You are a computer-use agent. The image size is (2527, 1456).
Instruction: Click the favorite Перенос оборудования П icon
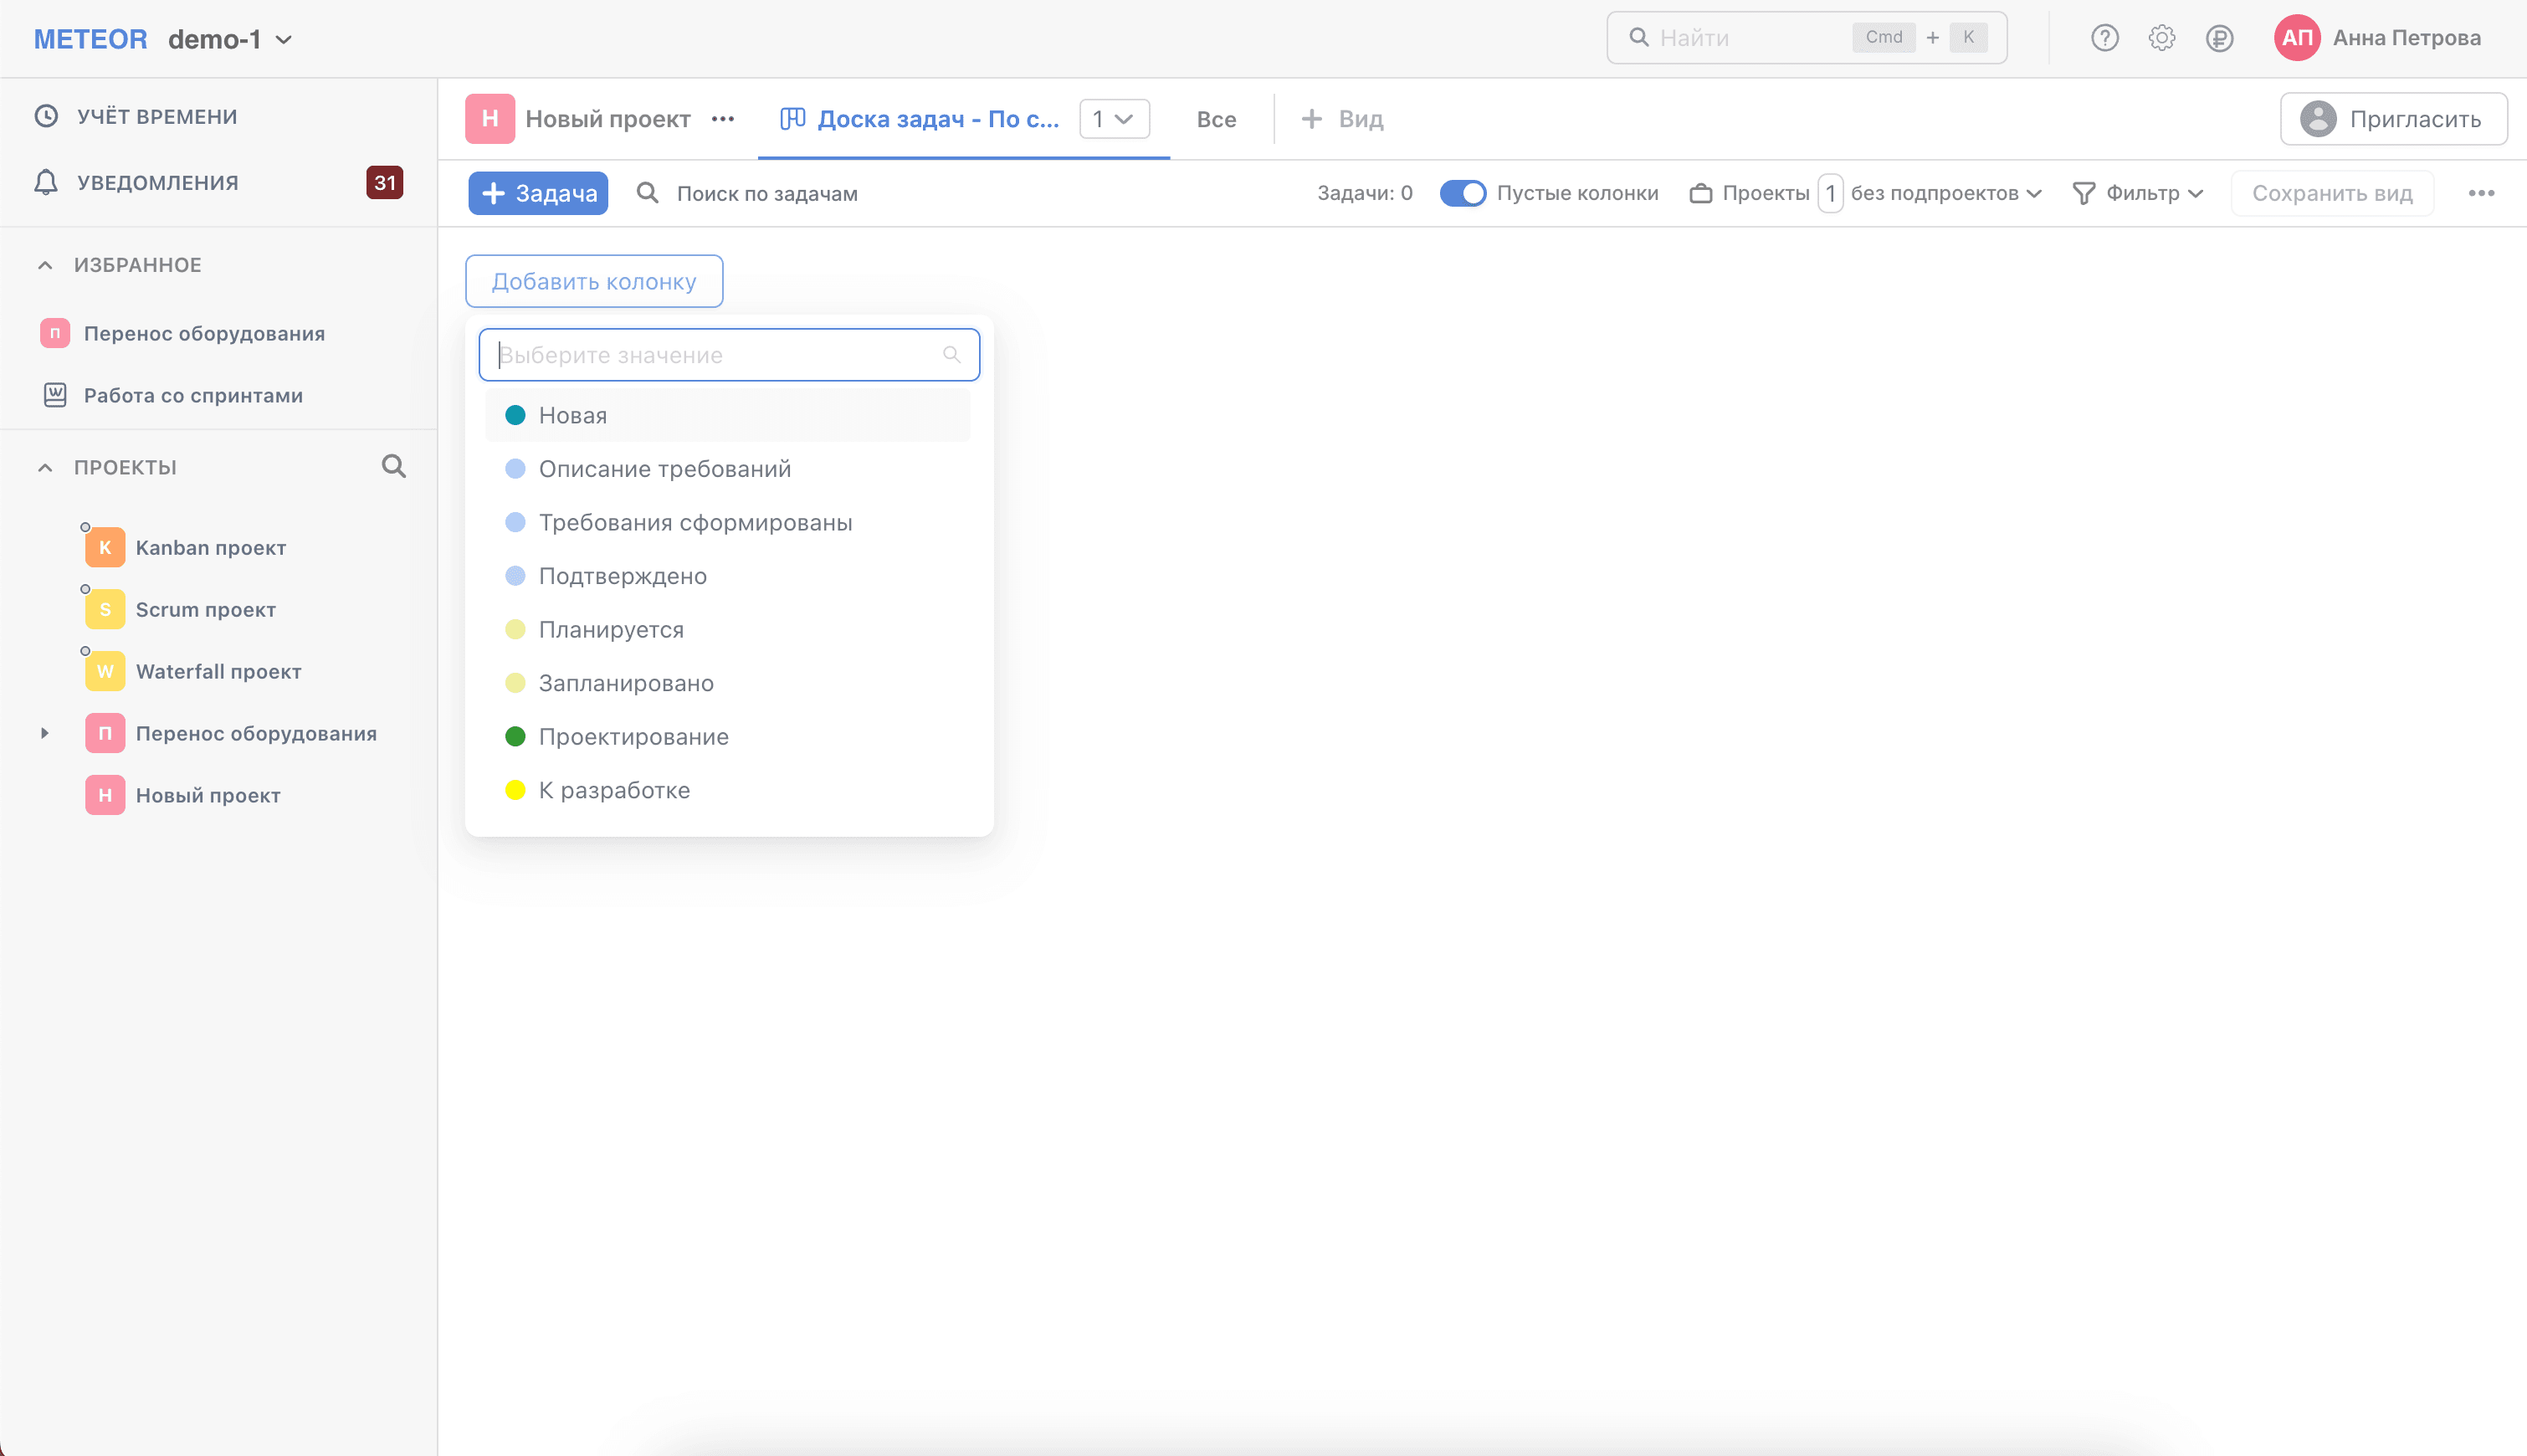click(55, 333)
